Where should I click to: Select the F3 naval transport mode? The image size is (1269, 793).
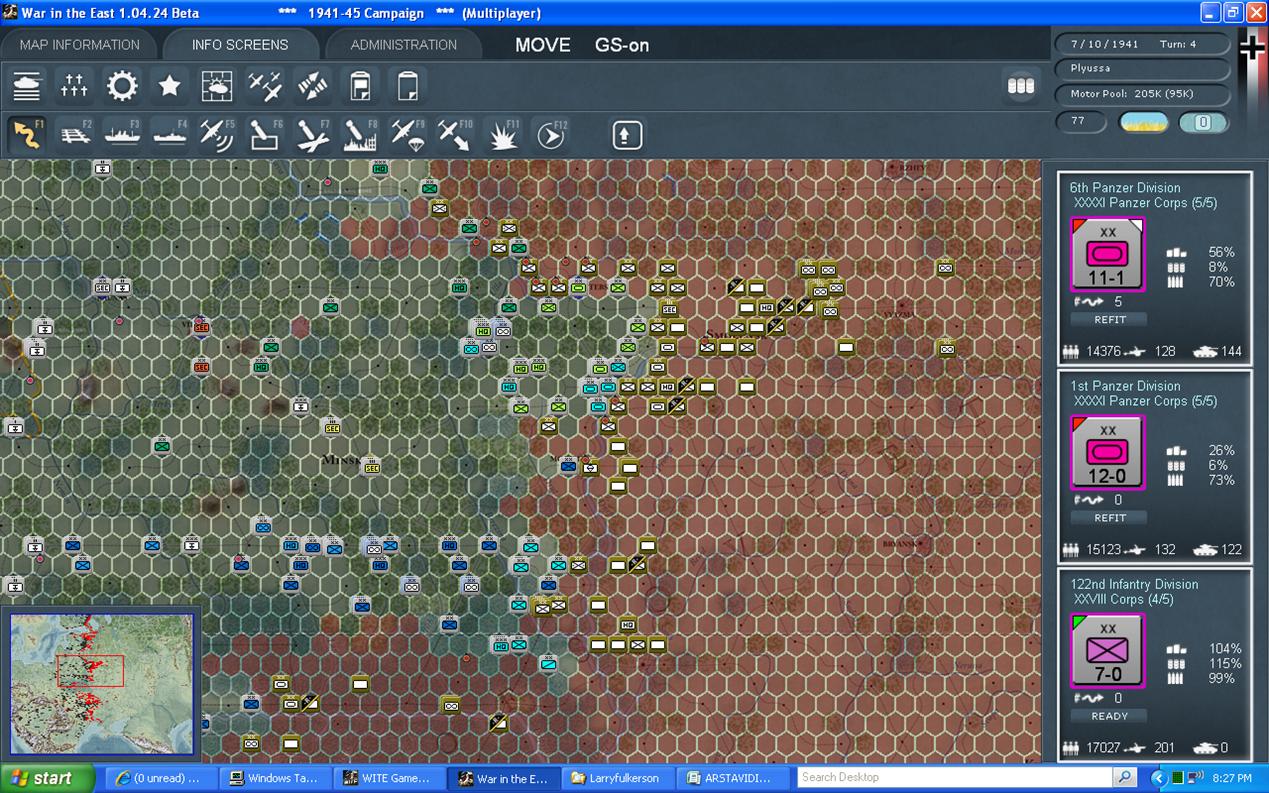tap(122, 134)
